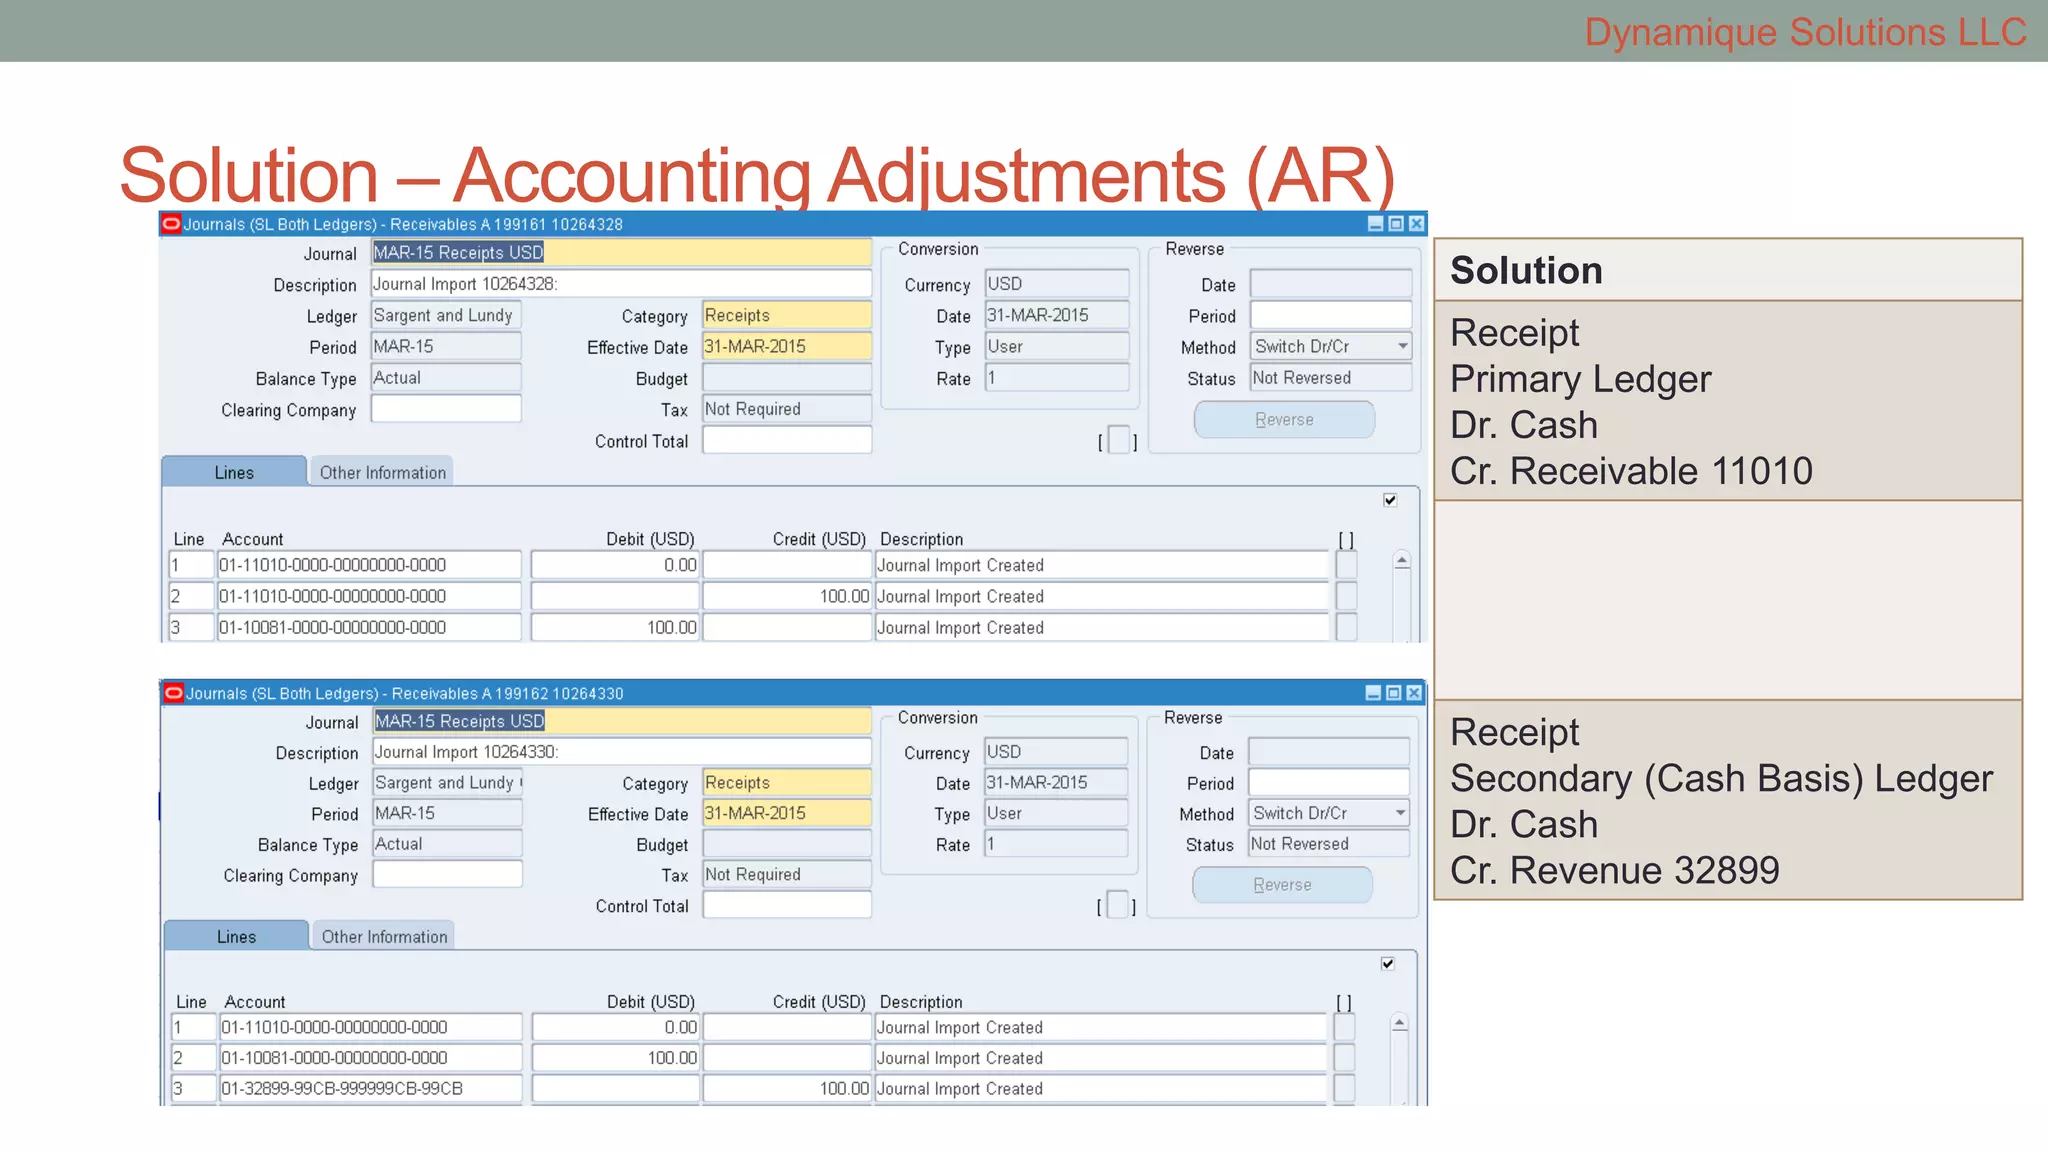Open the Method dropdown in the bottom Reverse section

[x=1400, y=813]
